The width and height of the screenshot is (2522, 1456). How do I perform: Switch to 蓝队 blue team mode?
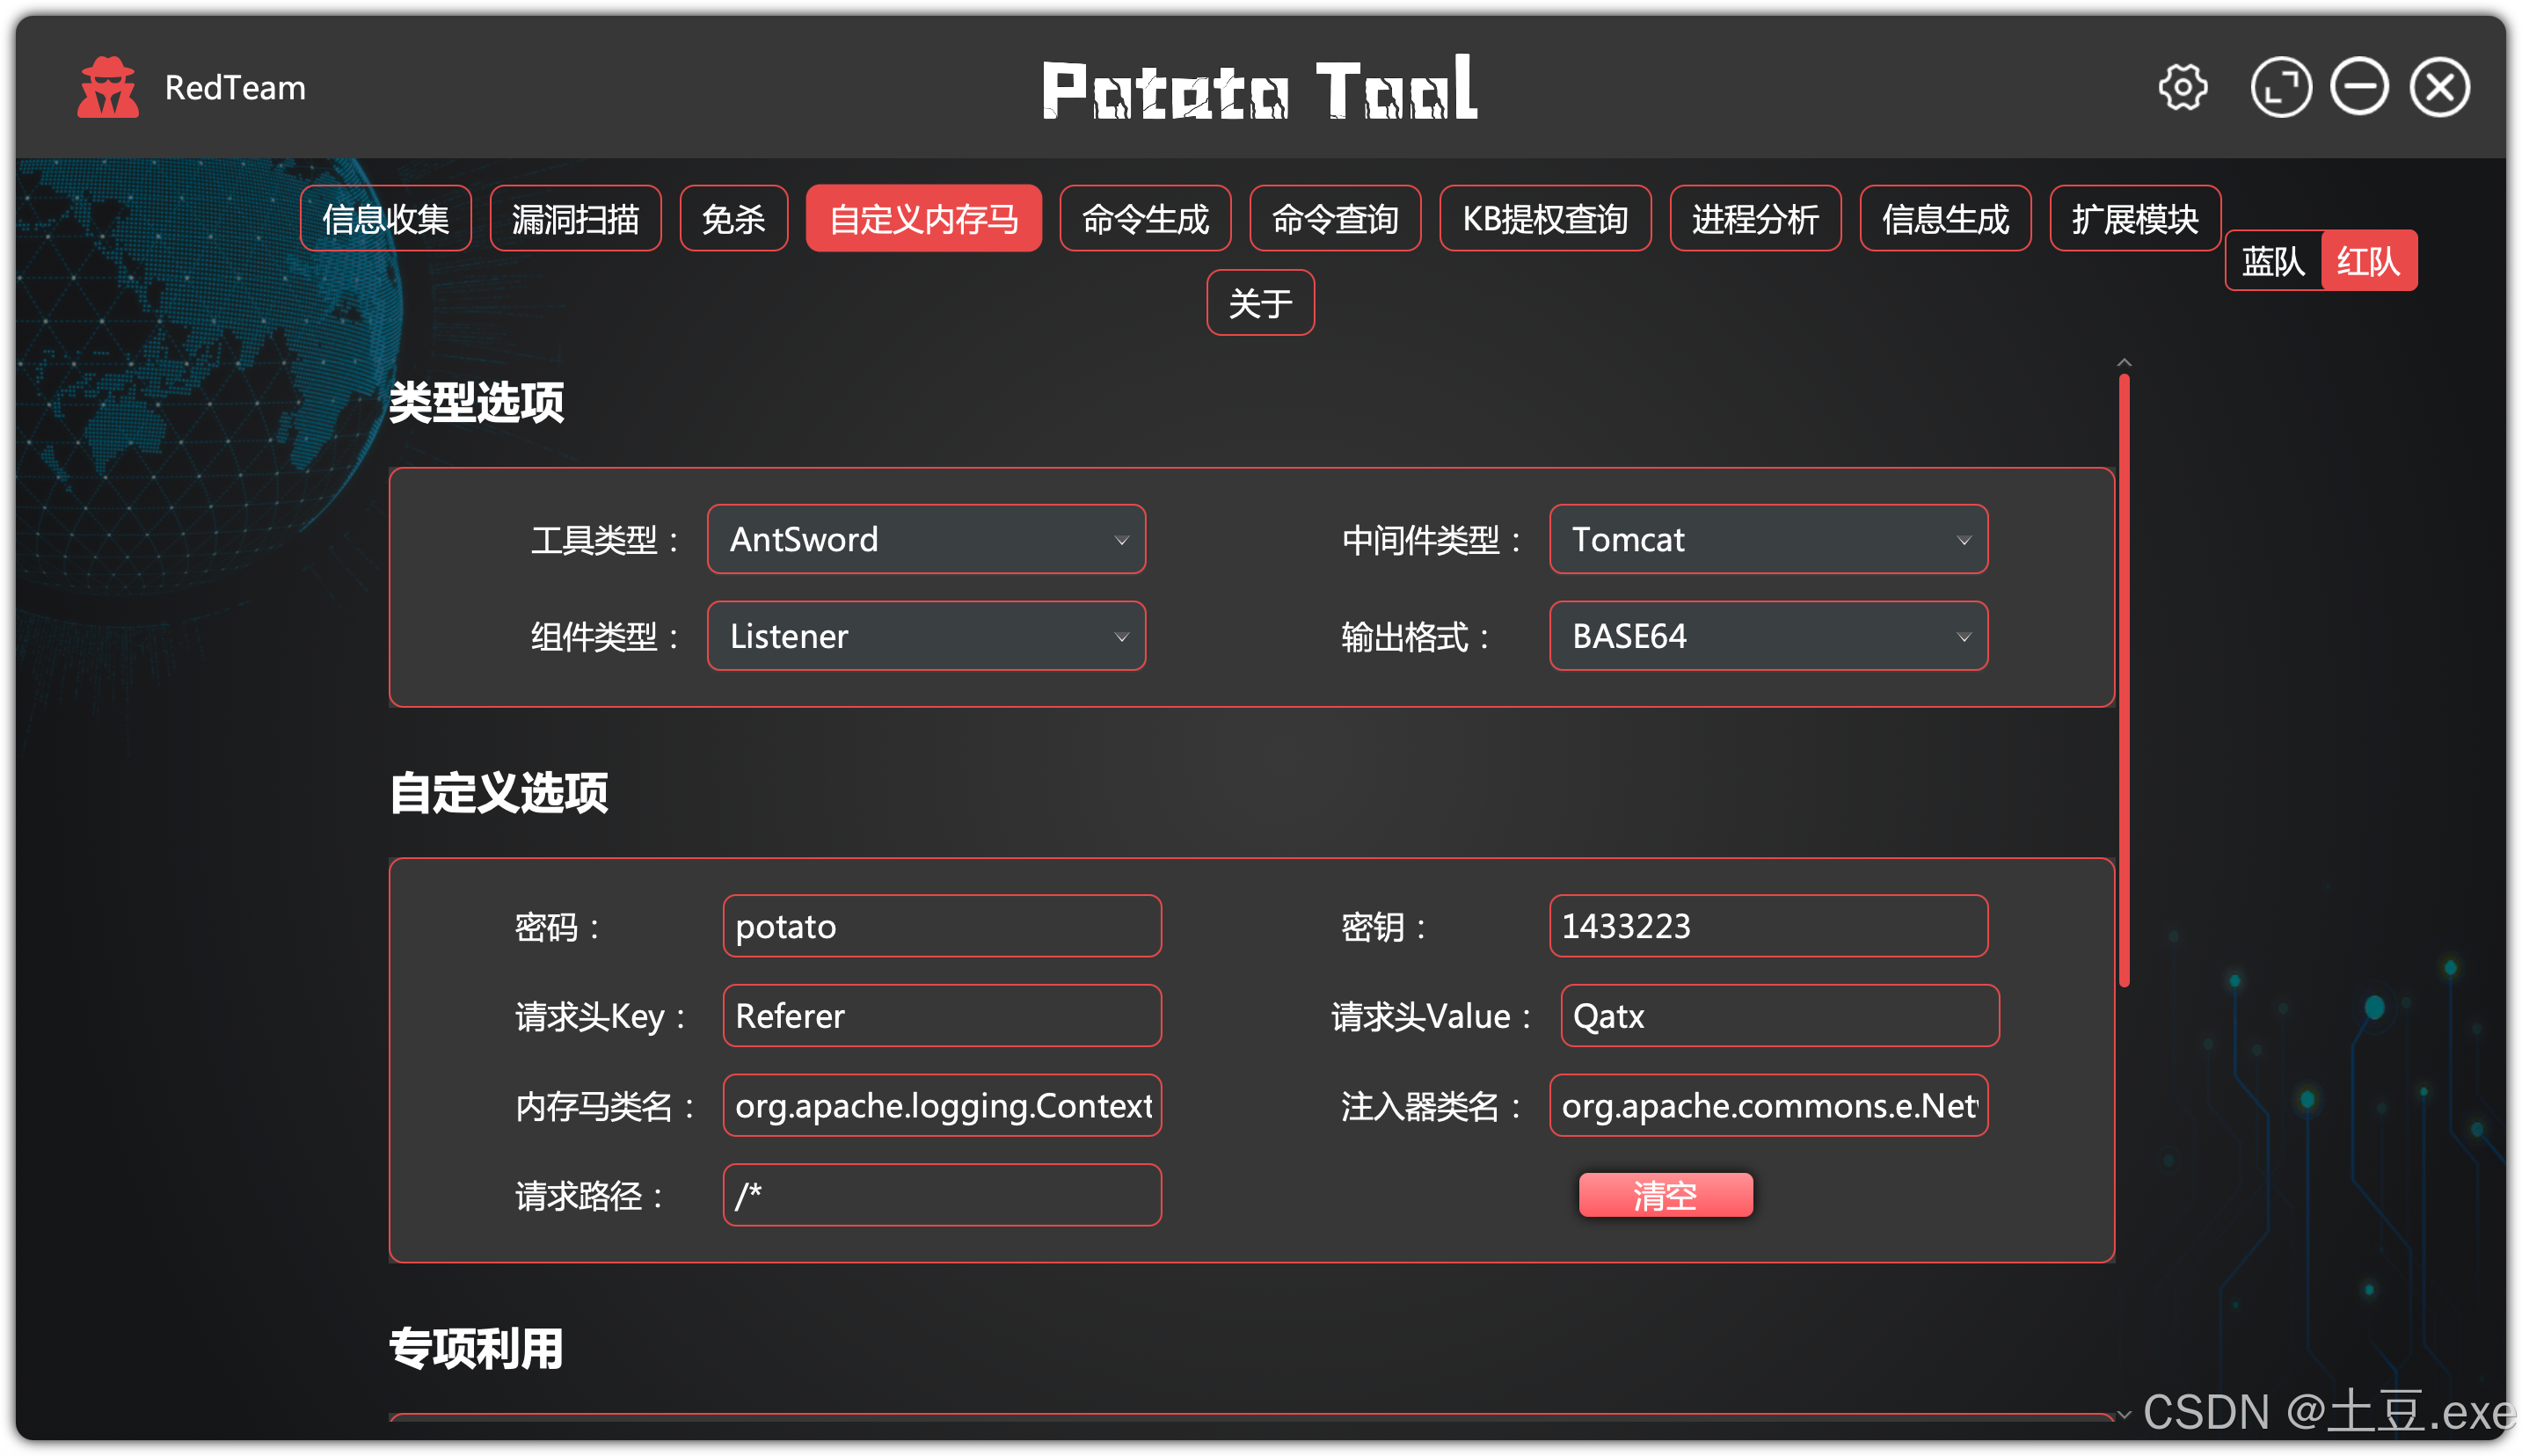pyautogui.click(x=2272, y=262)
